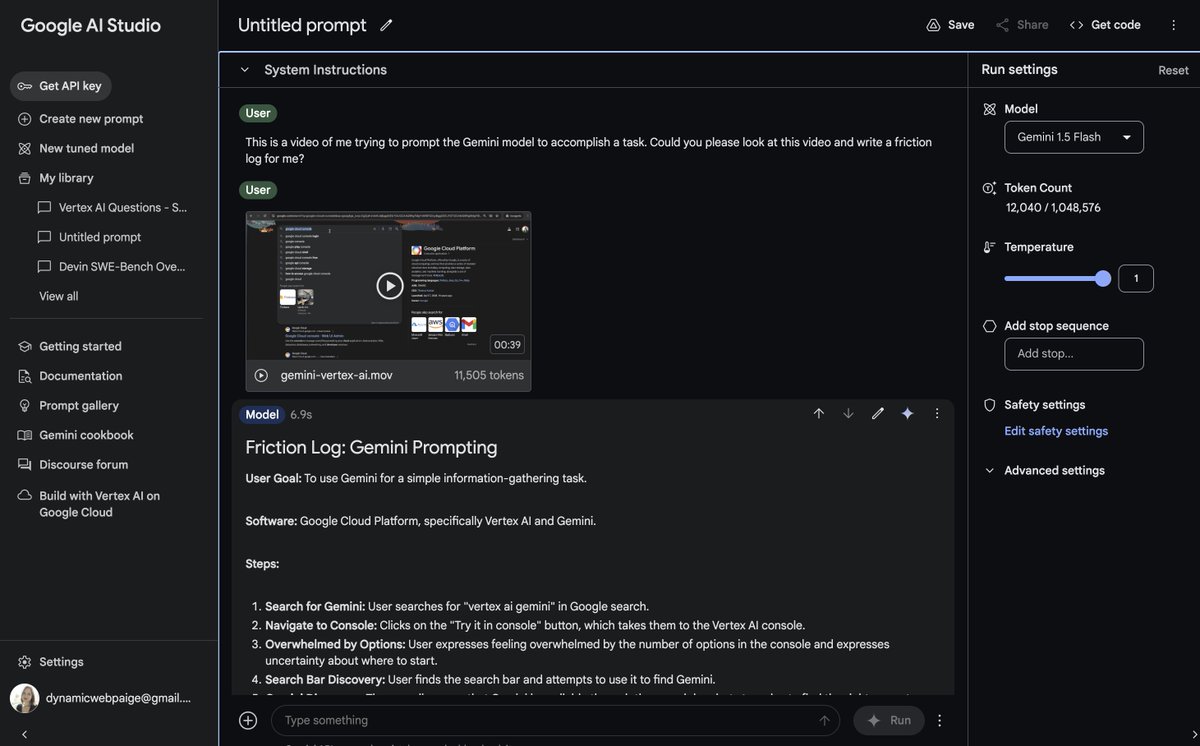Open Getting started
The height and width of the screenshot is (746, 1200).
70,347
